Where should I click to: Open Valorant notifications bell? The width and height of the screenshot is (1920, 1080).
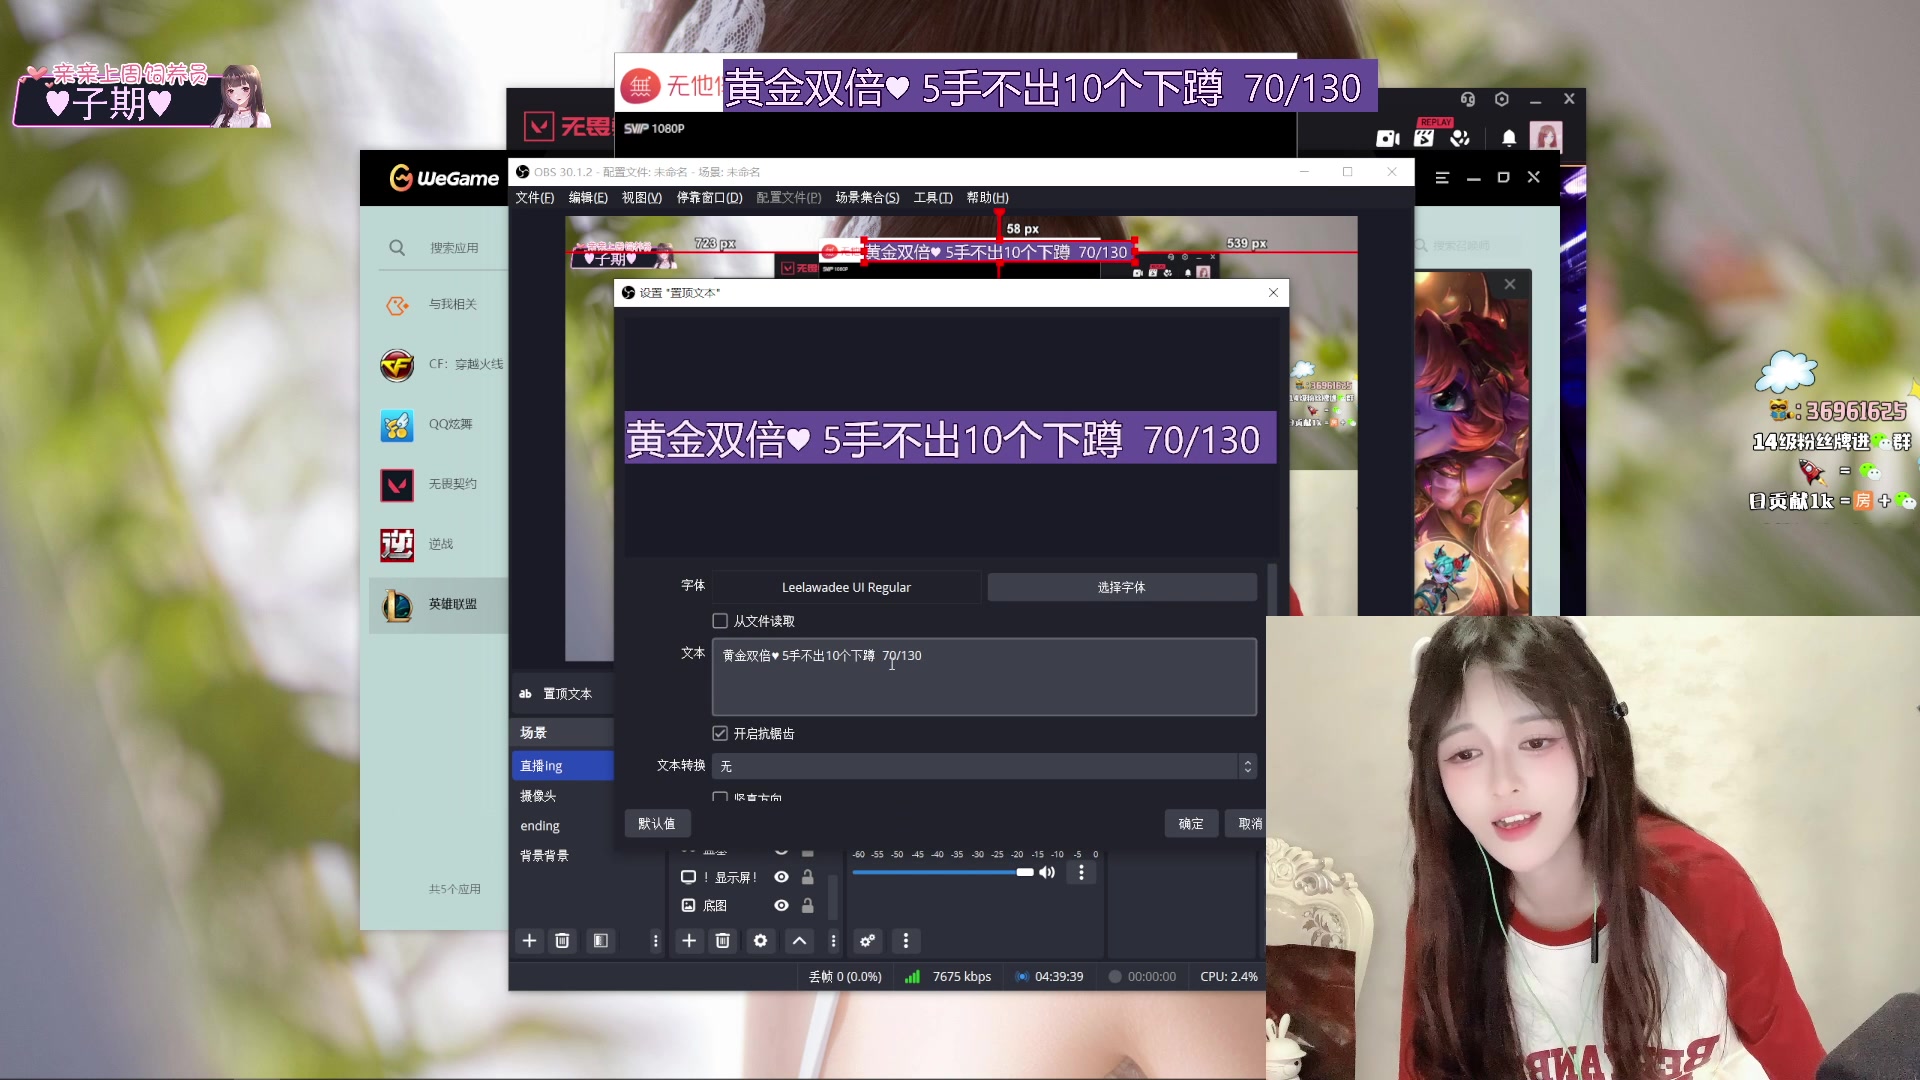point(1509,138)
